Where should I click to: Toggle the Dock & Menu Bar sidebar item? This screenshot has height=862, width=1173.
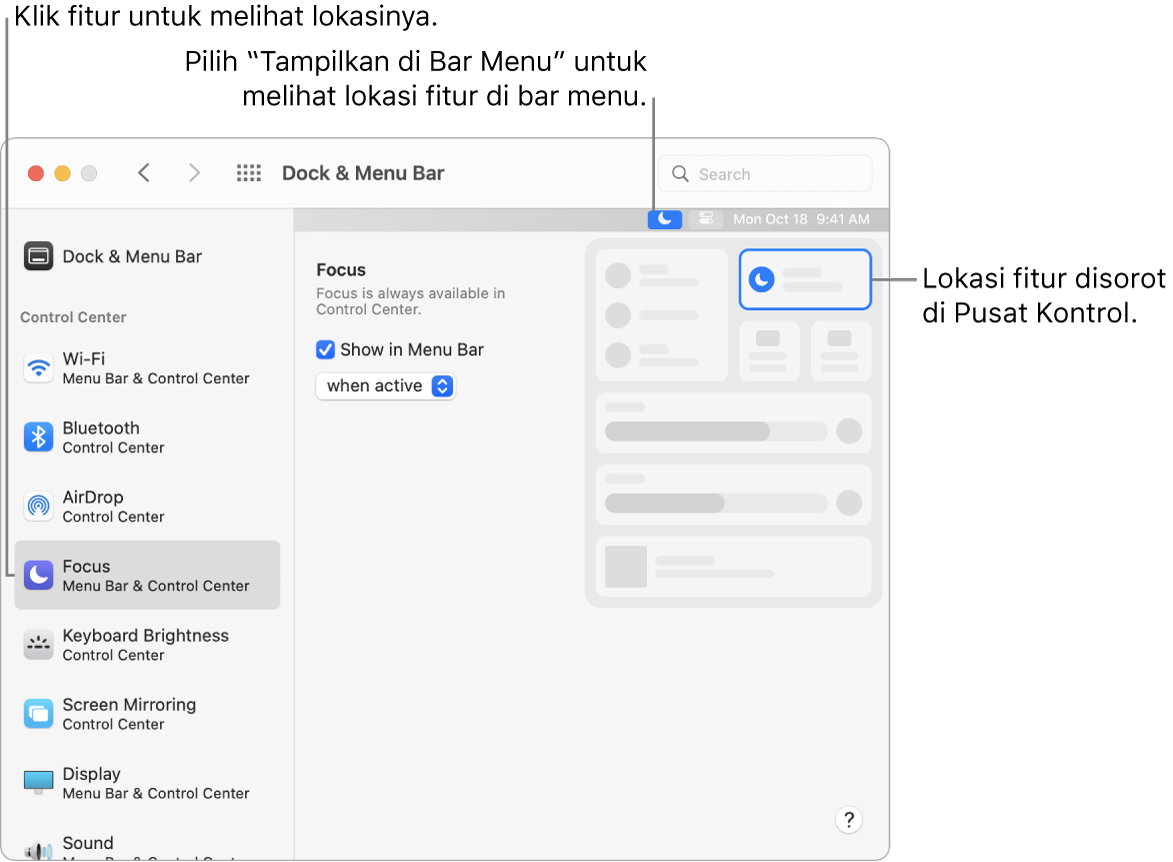pyautogui.click(x=38, y=256)
